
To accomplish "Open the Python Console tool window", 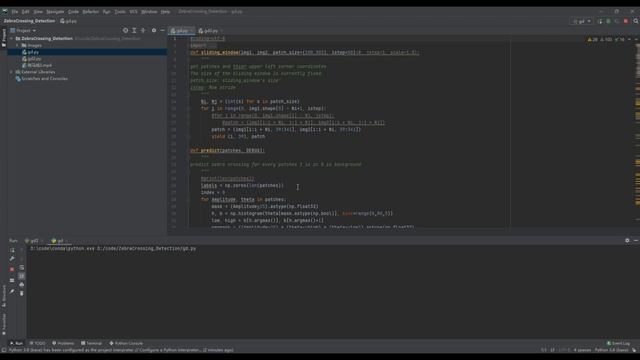I will (x=126, y=343).
